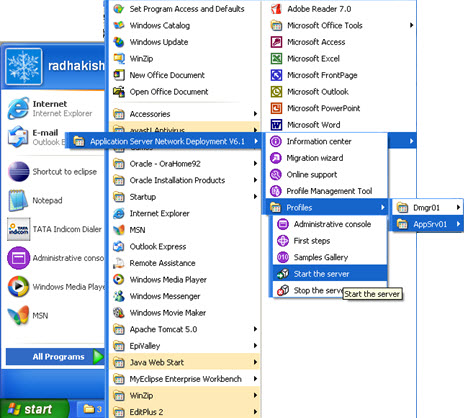The width and height of the screenshot is (464, 418).
Task: Expand the Dmgr01 profile arrow
Action: click(x=459, y=208)
